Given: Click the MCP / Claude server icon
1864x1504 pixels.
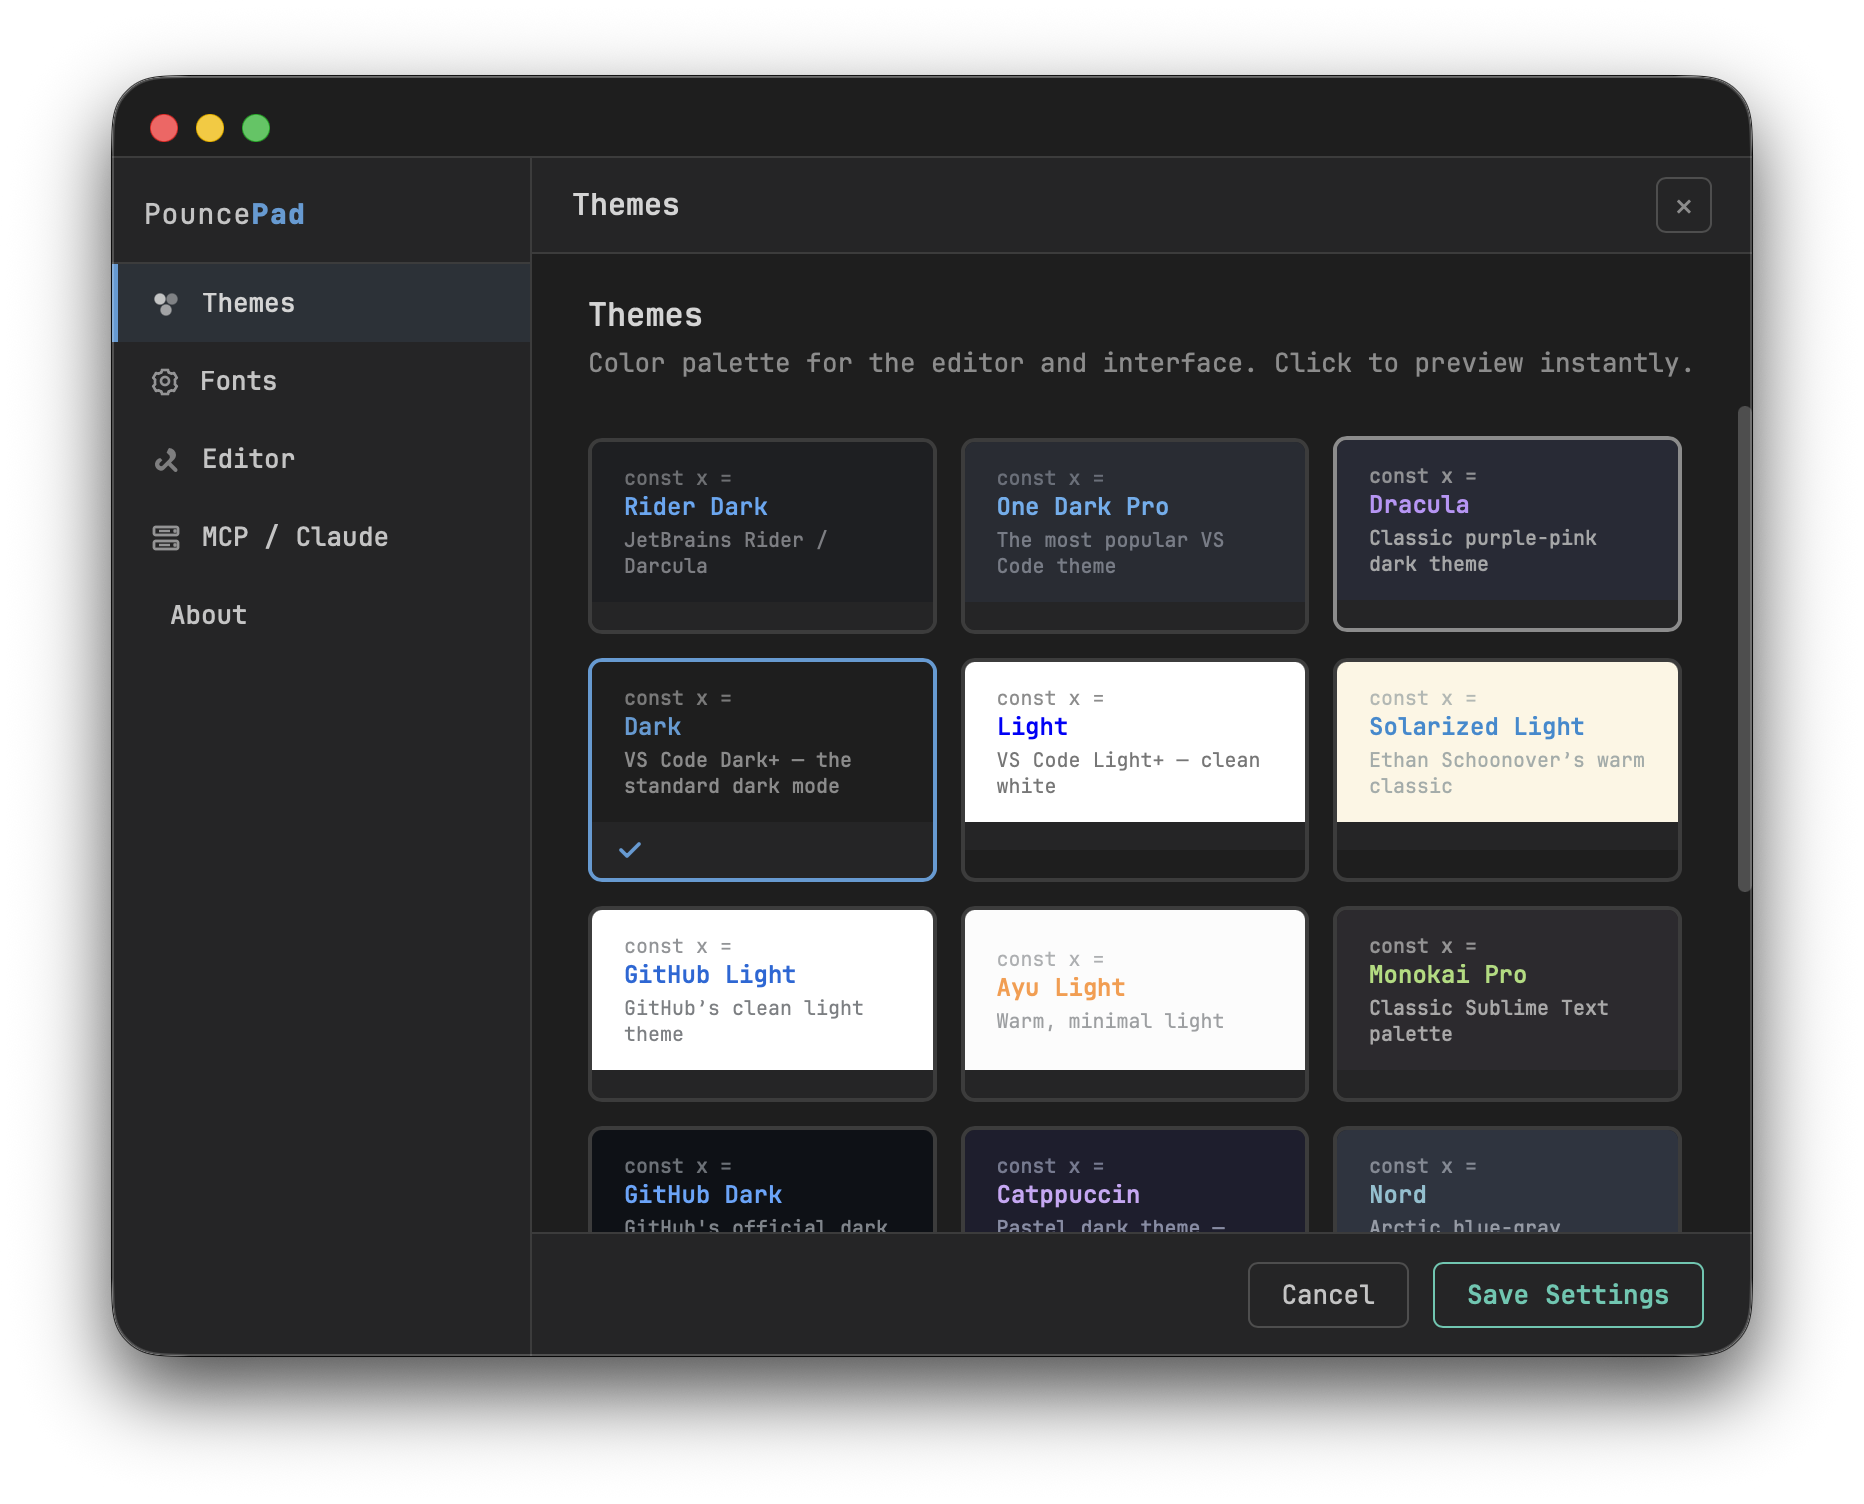Looking at the screenshot, I should pos(166,537).
